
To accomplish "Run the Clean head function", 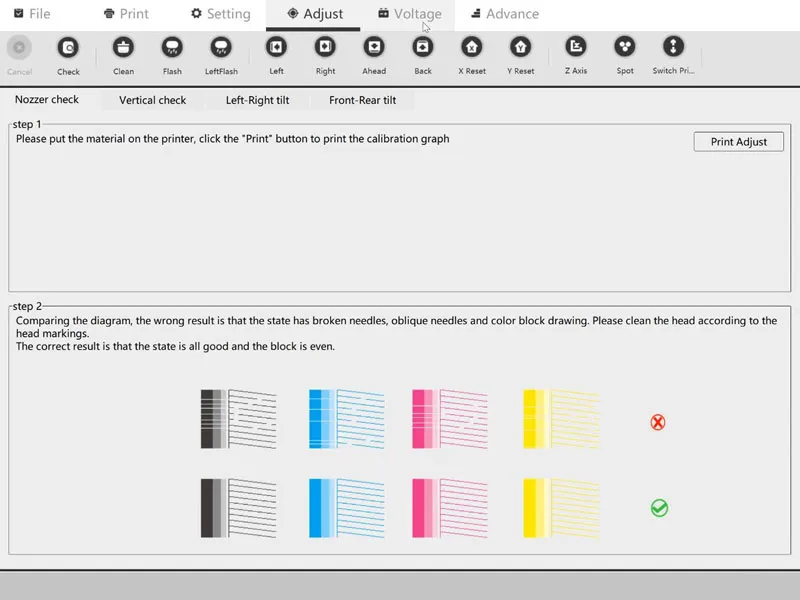I will (123, 47).
